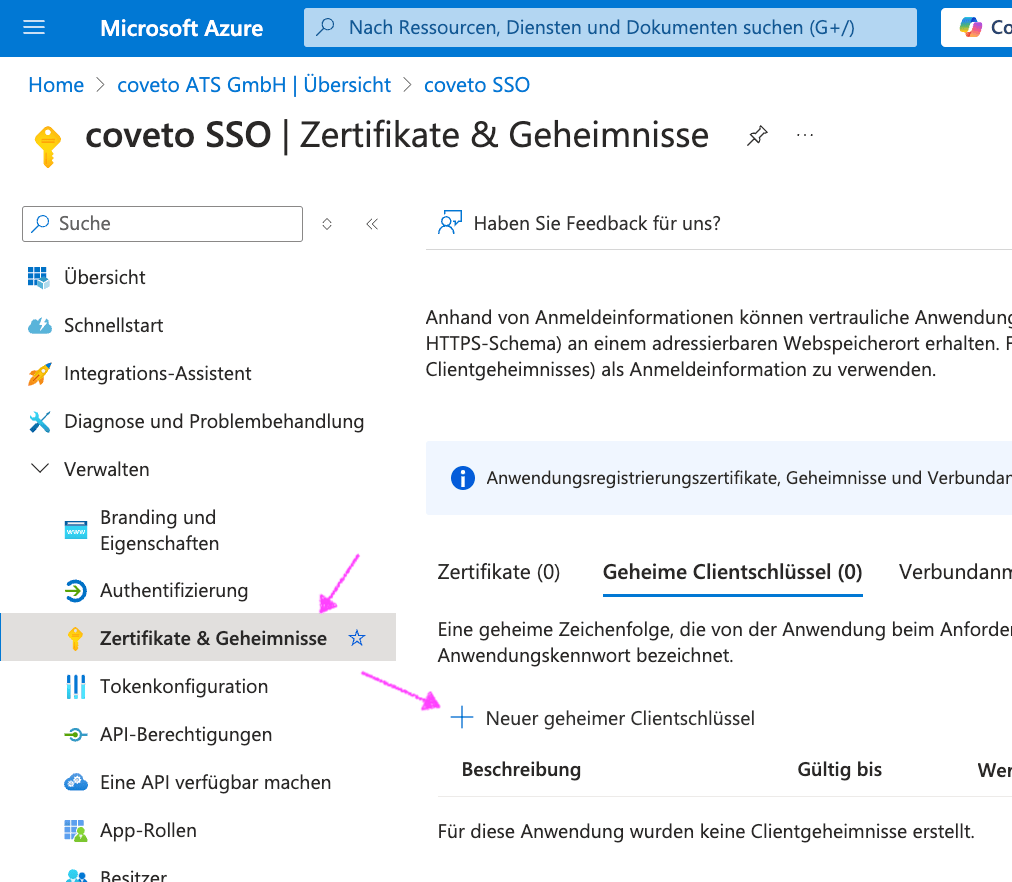Collapse the Verwalten section chevron

tap(40, 469)
